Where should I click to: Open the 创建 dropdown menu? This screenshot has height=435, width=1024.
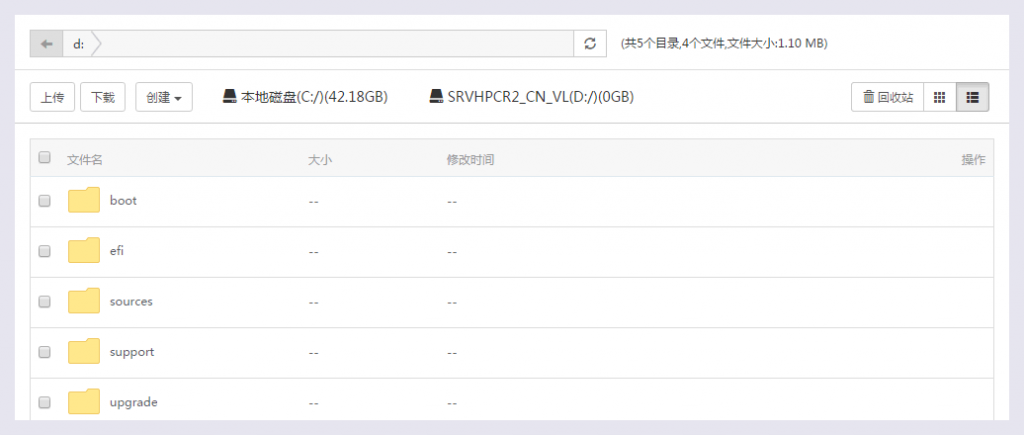point(164,97)
